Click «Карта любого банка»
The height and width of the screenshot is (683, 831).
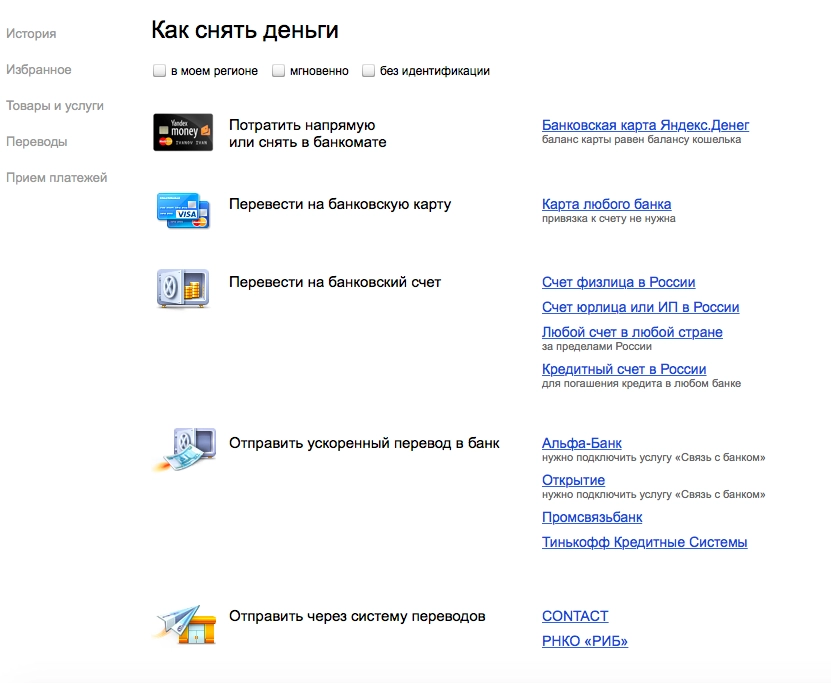[607, 203]
